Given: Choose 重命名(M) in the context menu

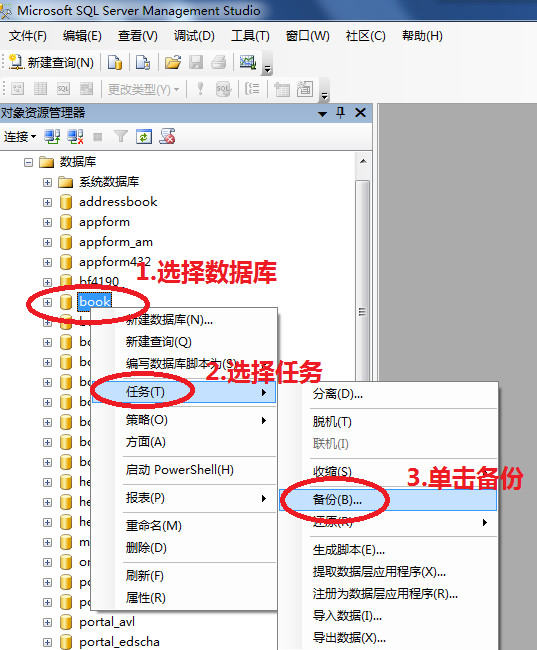Looking at the screenshot, I should tap(184, 526).
